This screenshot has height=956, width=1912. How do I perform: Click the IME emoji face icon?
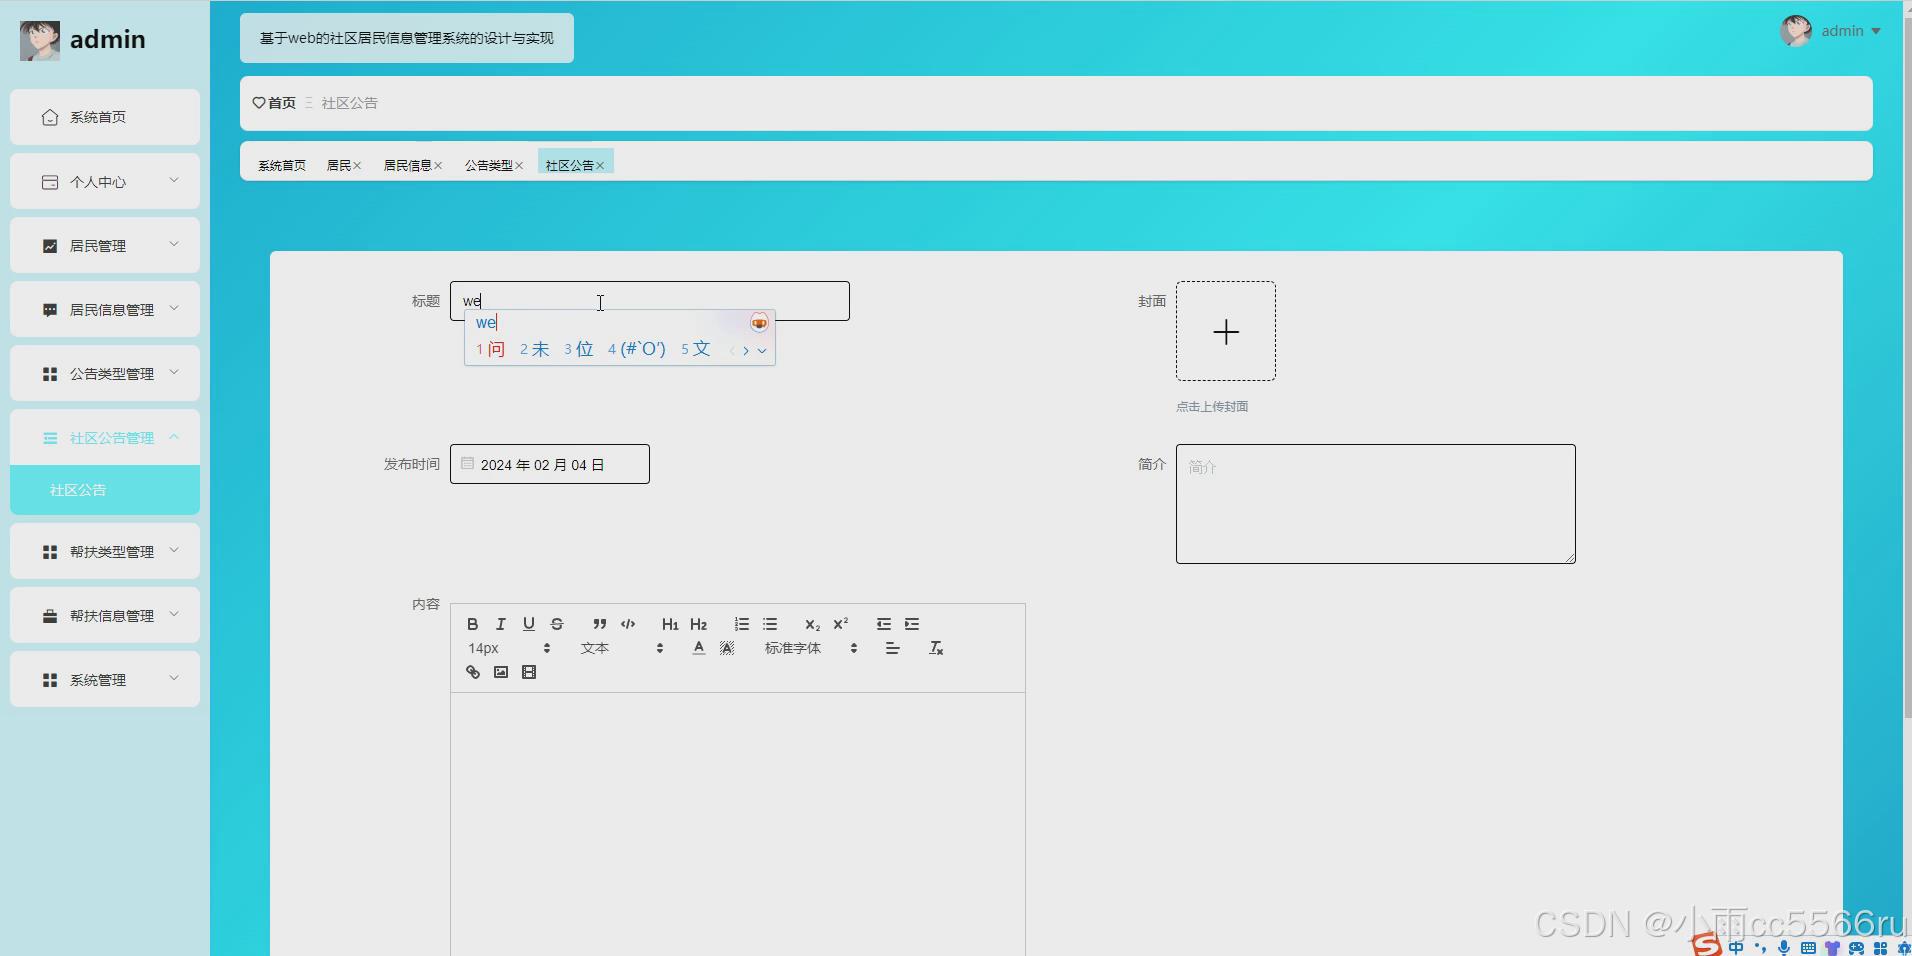[x=759, y=322]
